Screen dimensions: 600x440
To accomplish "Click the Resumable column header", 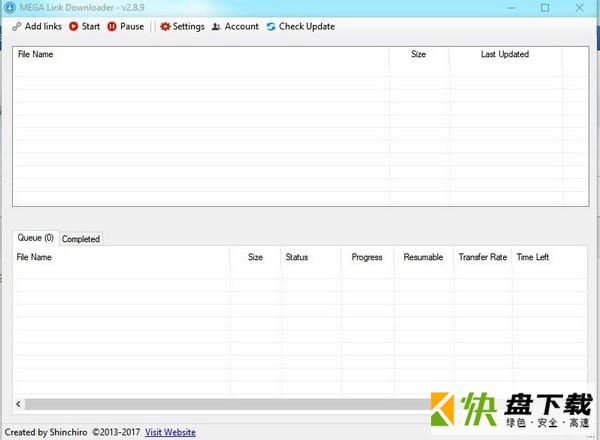I will (x=423, y=257).
